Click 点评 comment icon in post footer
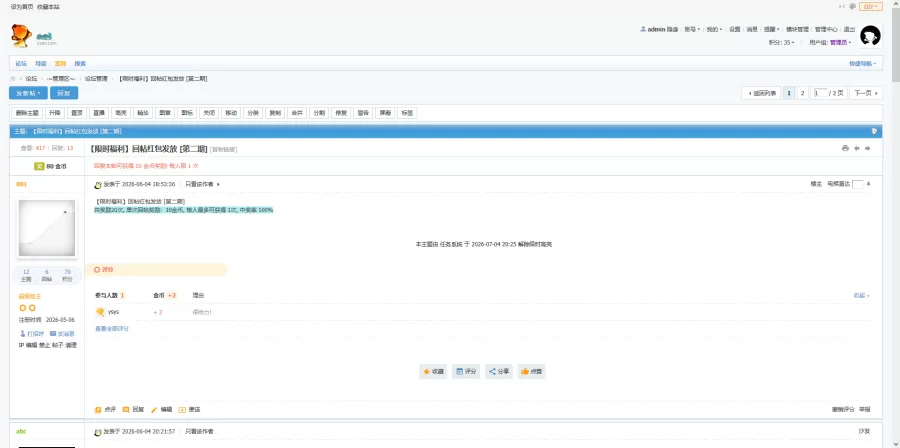 [99, 410]
